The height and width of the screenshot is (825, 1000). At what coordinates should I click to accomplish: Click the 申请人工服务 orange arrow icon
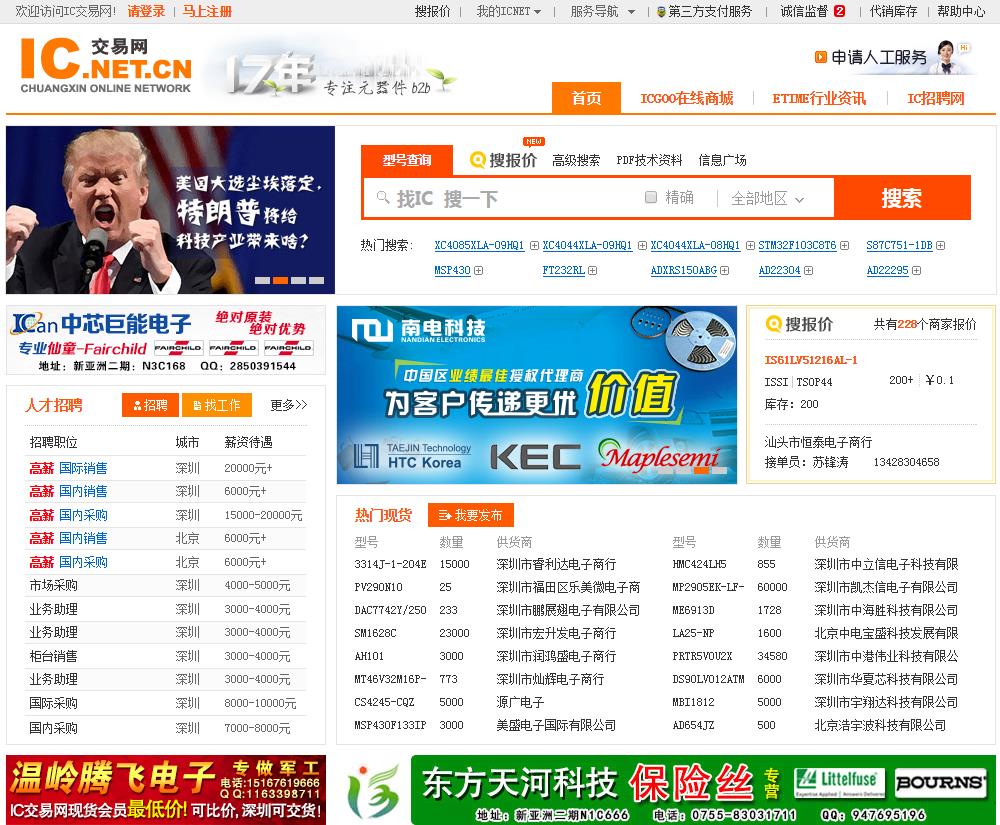(x=821, y=57)
